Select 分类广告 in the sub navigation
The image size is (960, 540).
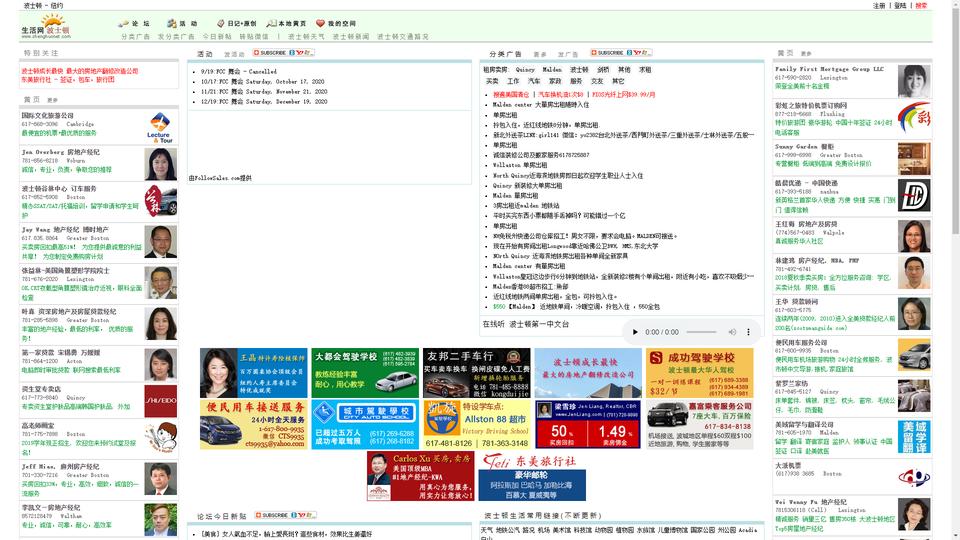pos(135,37)
